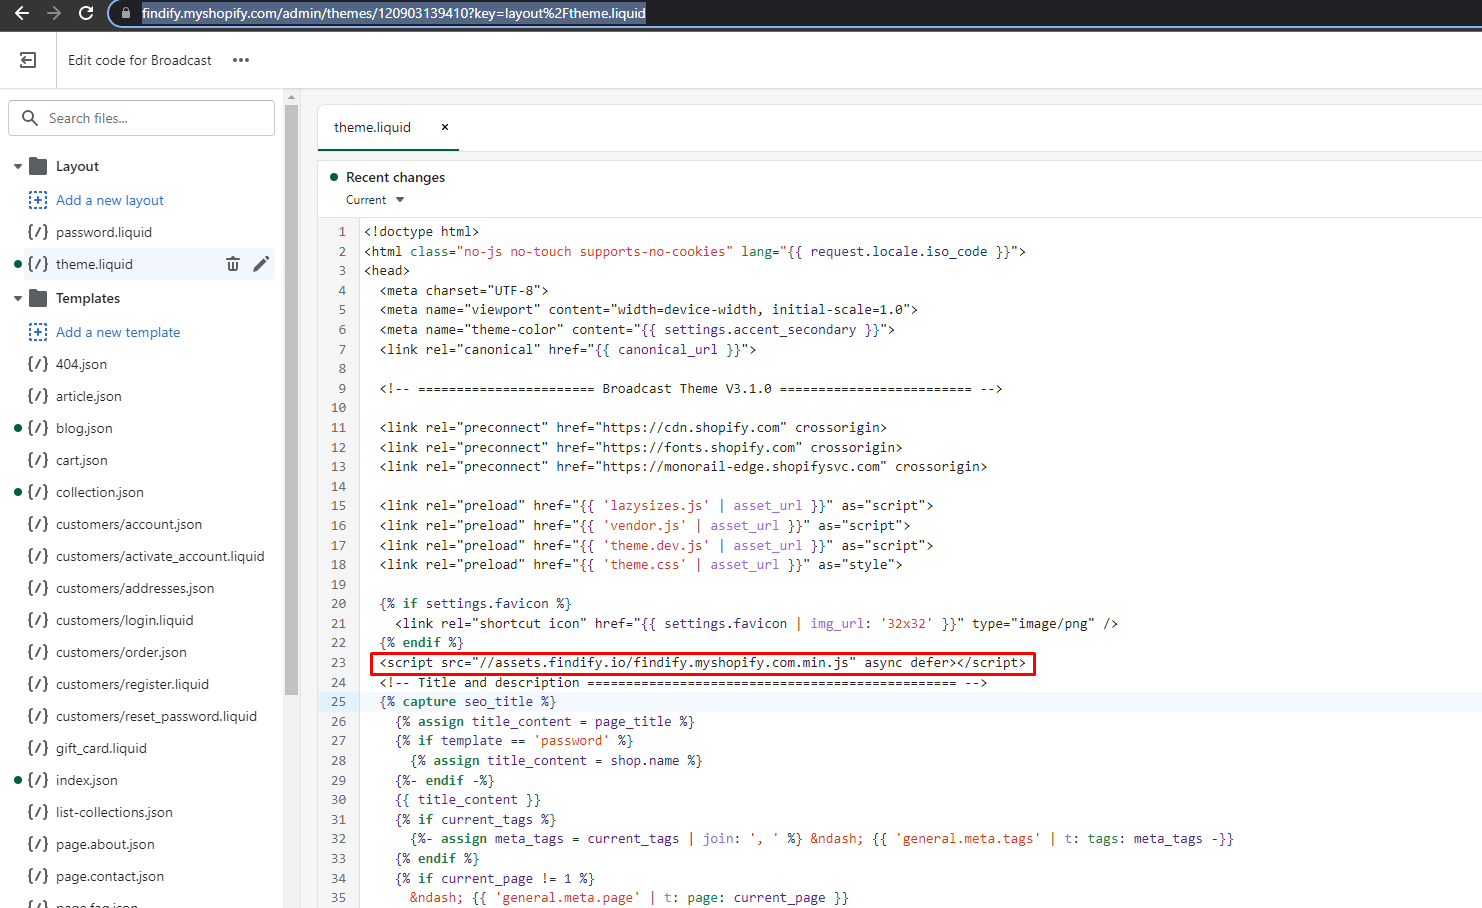Click the findify script tag on line 23

coord(703,663)
